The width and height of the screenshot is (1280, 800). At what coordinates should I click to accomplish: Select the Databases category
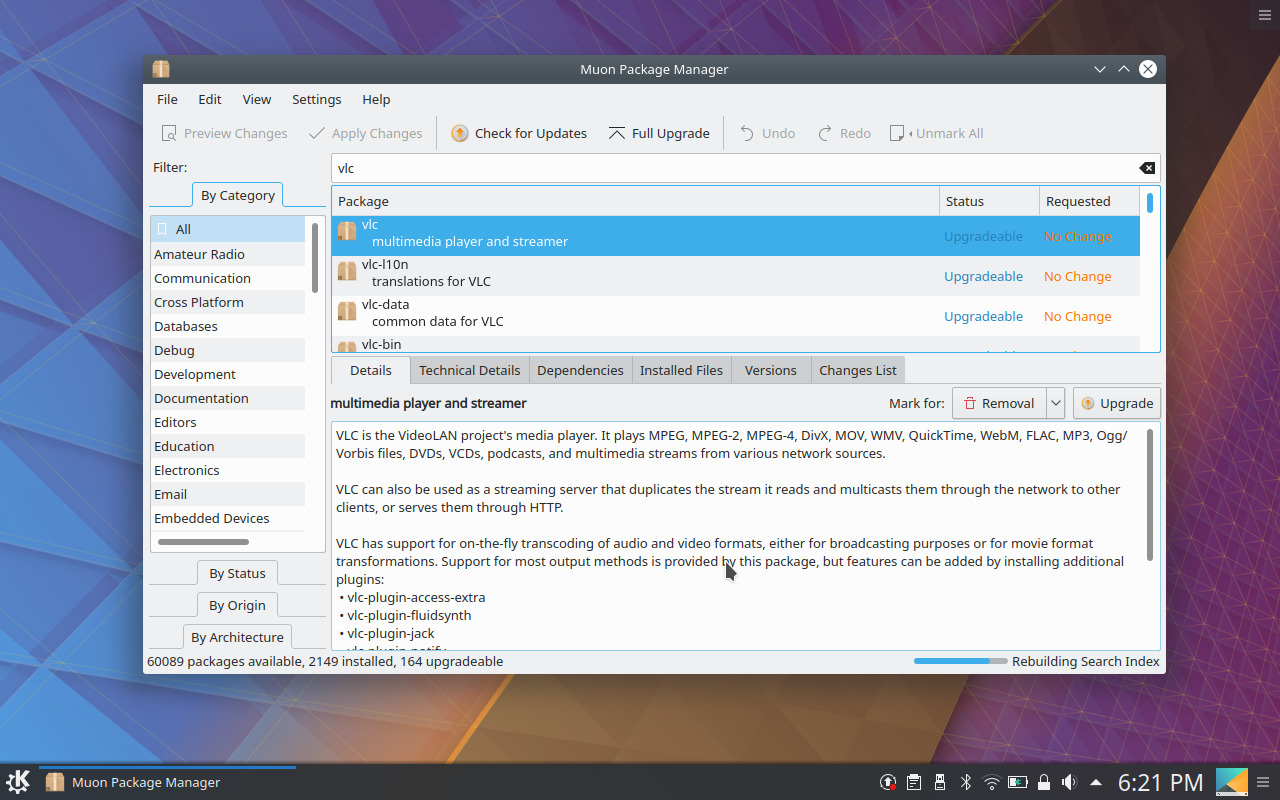(228, 326)
